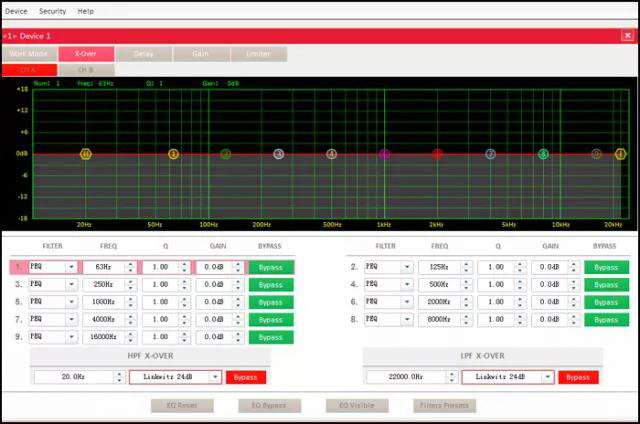Open LPF X-Over slope type dropdown
640x424 pixels.
547,377
